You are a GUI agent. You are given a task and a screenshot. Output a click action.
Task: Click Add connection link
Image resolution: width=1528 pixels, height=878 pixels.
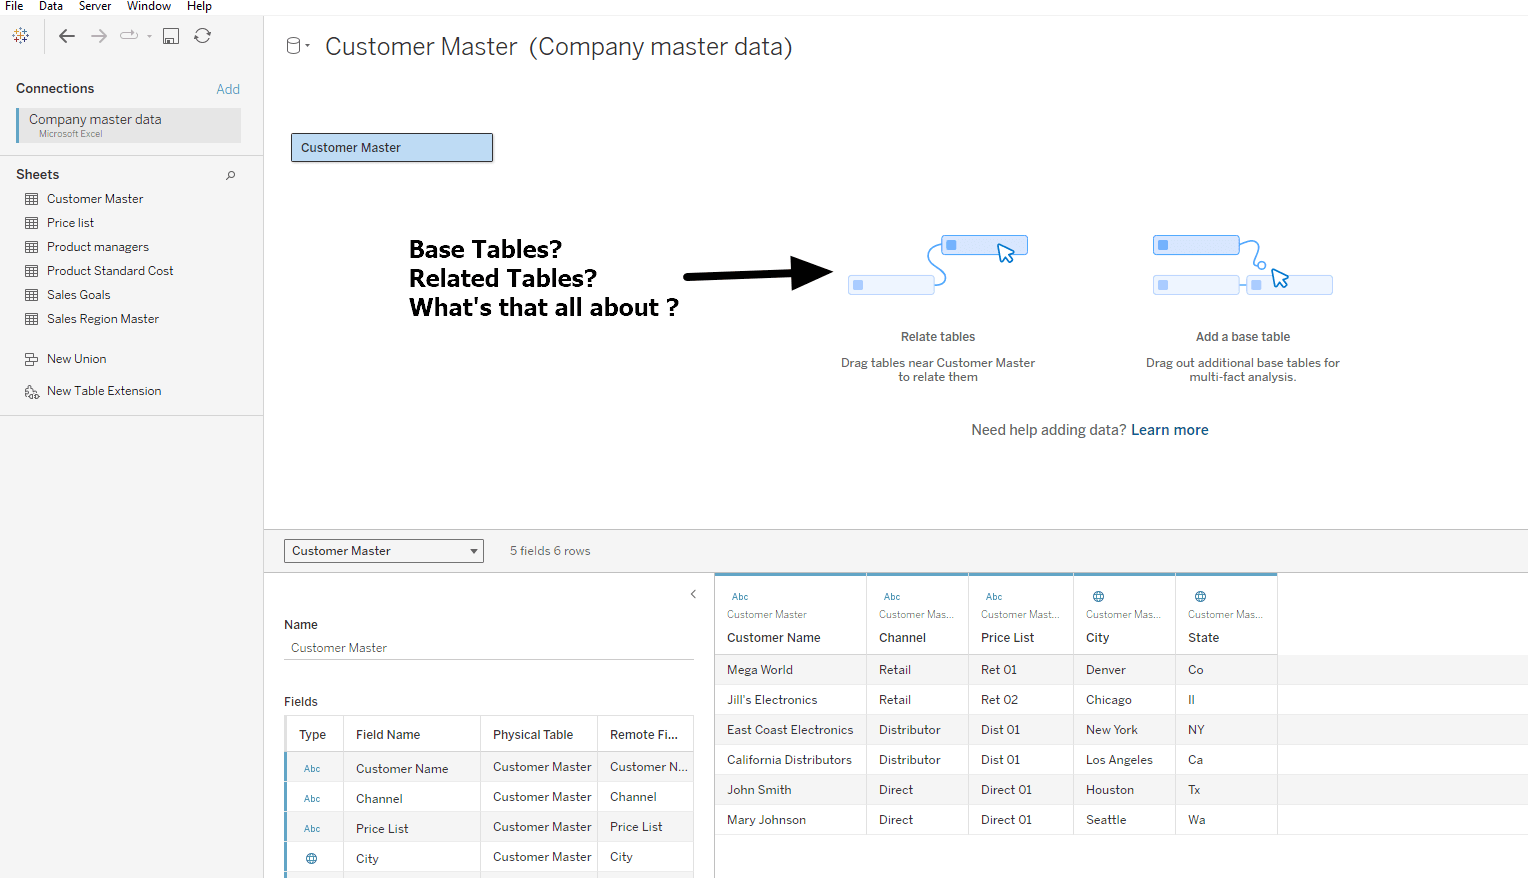(228, 89)
